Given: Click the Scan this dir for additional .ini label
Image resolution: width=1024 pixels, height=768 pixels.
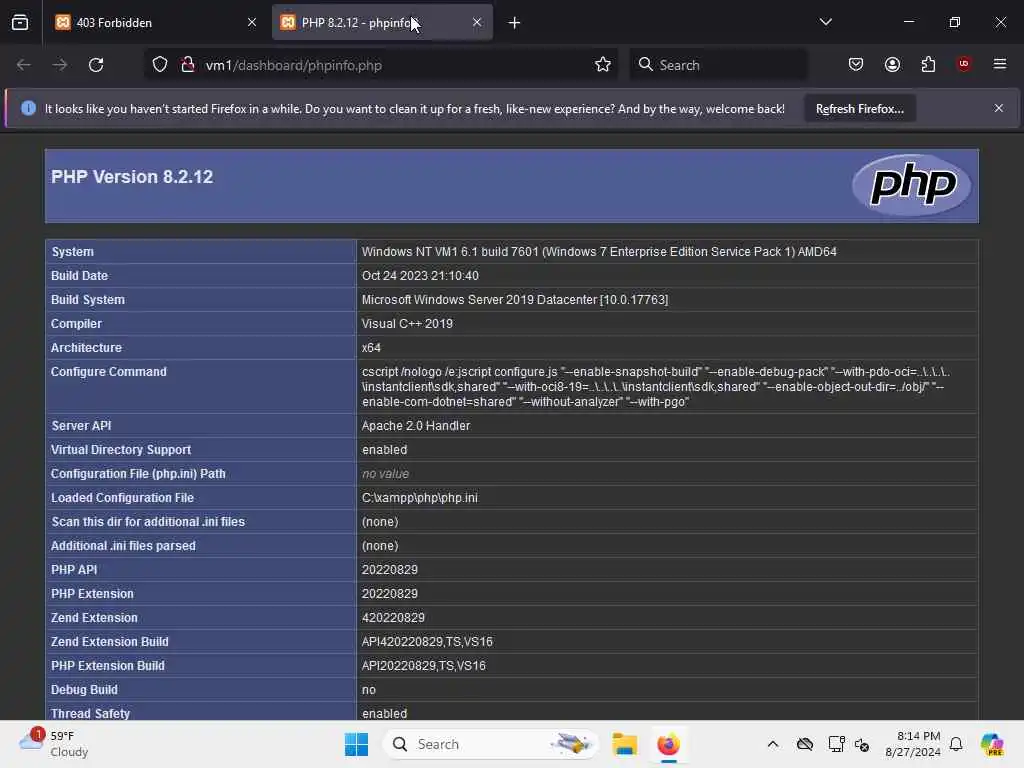Looking at the screenshot, I should pos(148,522).
